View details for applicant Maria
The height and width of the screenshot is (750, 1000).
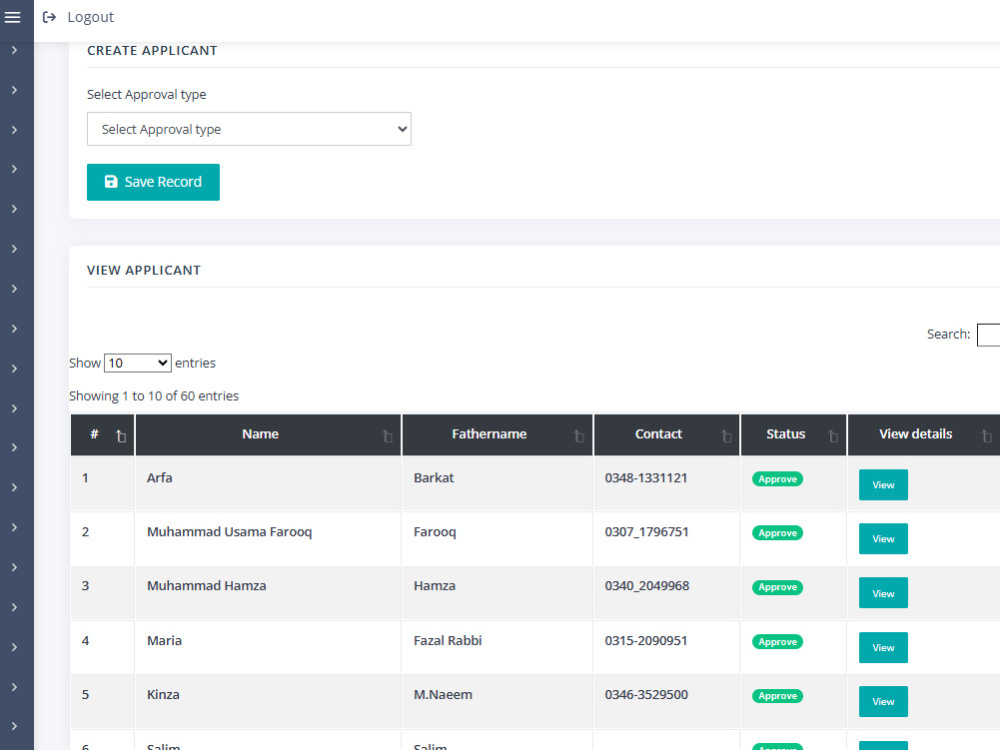click(883, 647)
